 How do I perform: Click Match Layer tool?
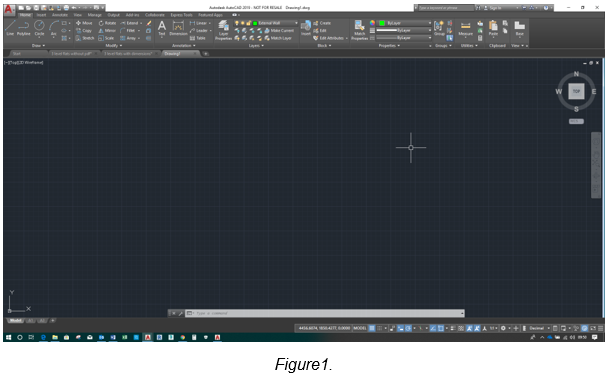tap(278, 38)
